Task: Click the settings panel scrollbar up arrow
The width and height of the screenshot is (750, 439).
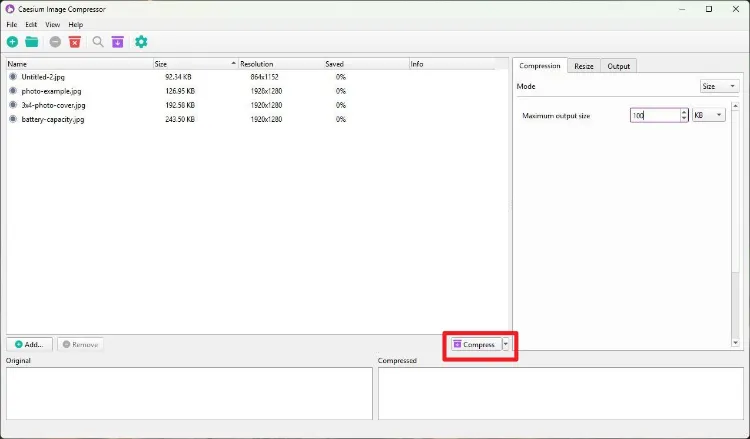Action: [x=735, y=106]
